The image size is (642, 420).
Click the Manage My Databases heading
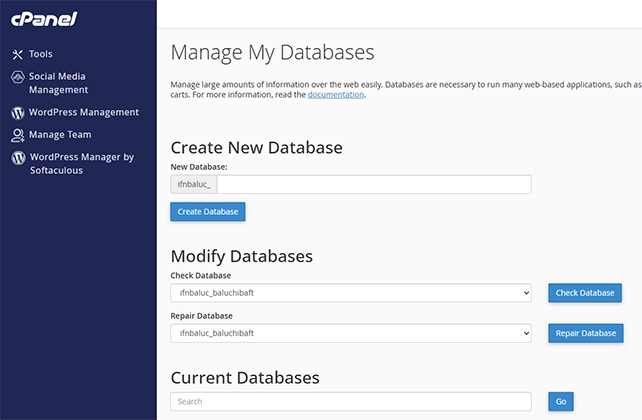tap(272, 53)
